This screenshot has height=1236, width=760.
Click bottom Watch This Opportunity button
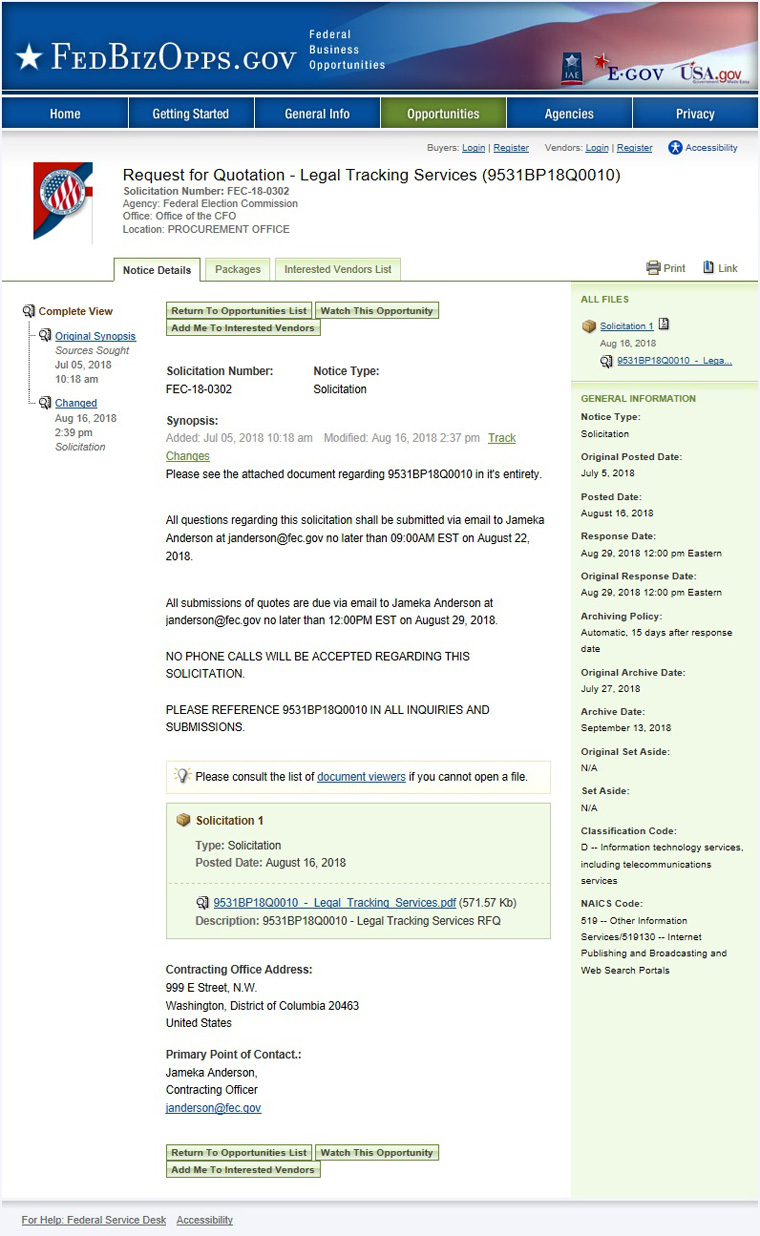coord(377,1153)
